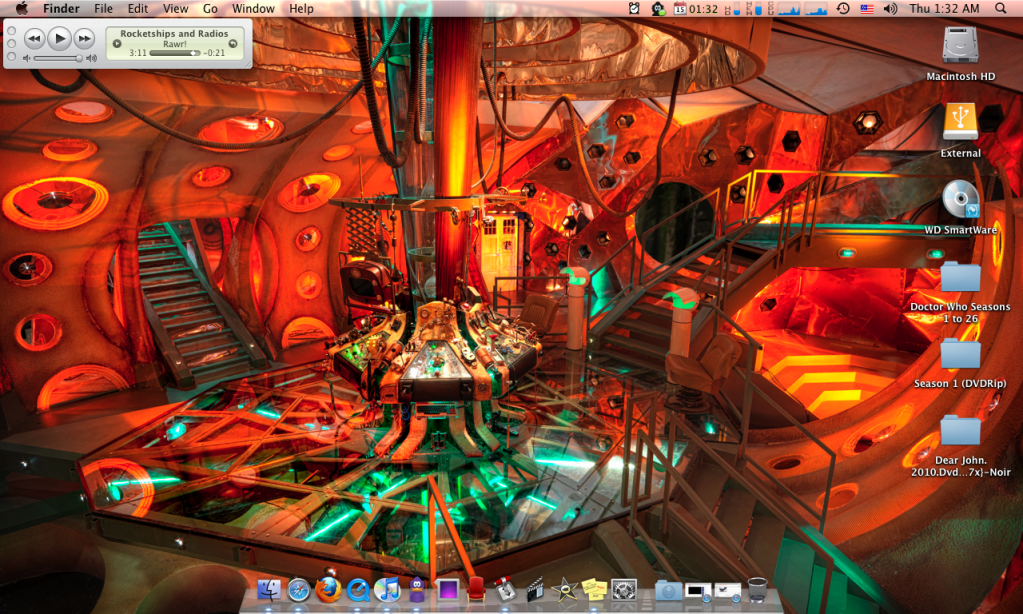Open Finder from the Dock
The height and width of the screenshot is (614, 1023).
268,590
